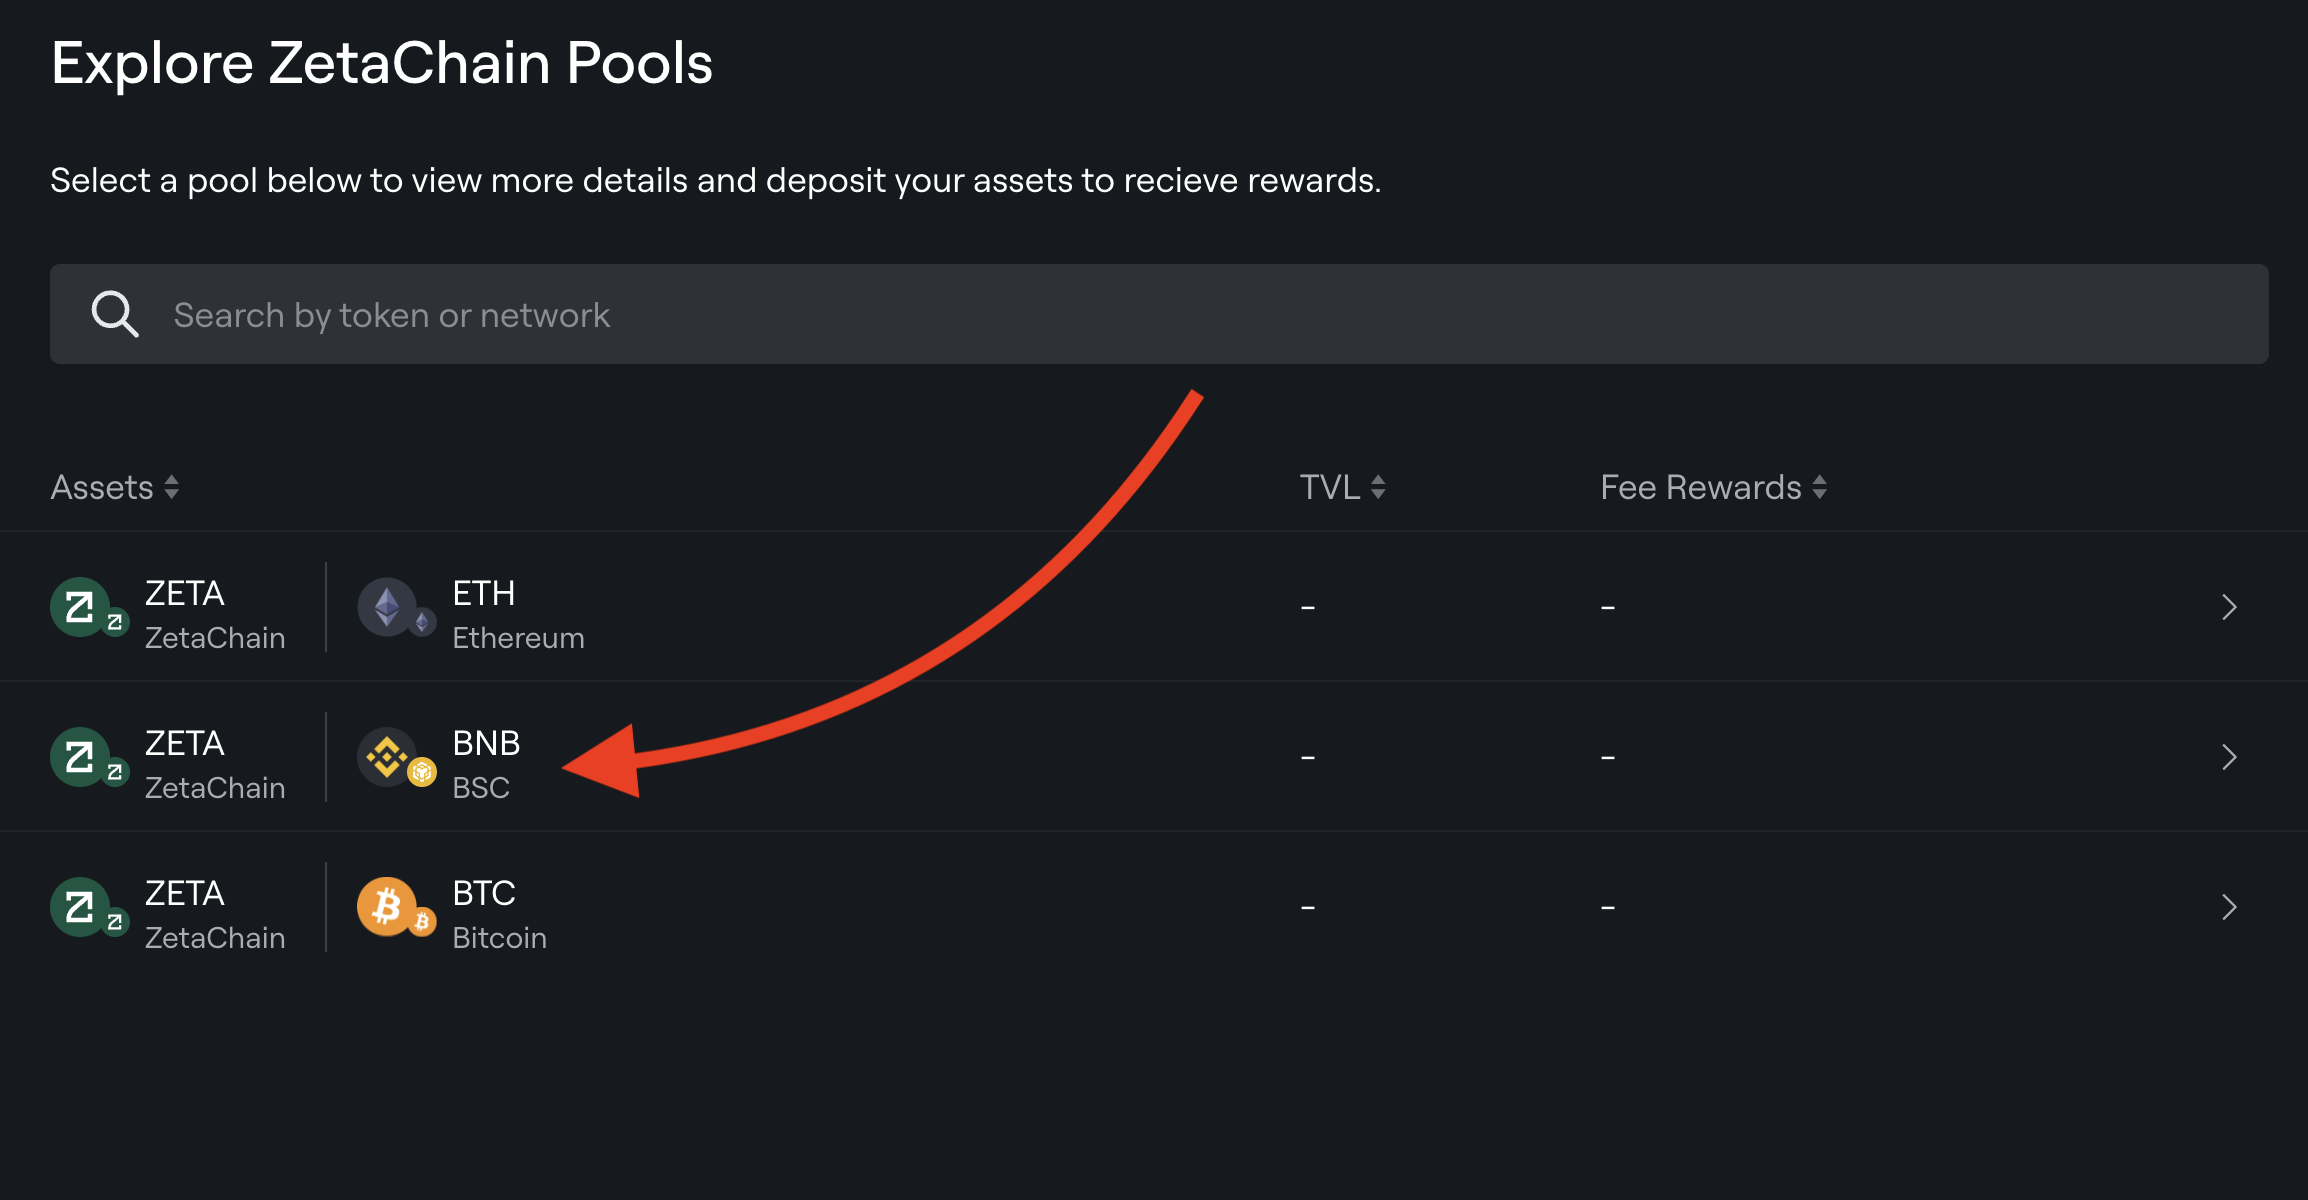Click the Fee Rewards column header text
Screen dimensions: 2308x1200
pyautogui.click(x=1700, y=487)
